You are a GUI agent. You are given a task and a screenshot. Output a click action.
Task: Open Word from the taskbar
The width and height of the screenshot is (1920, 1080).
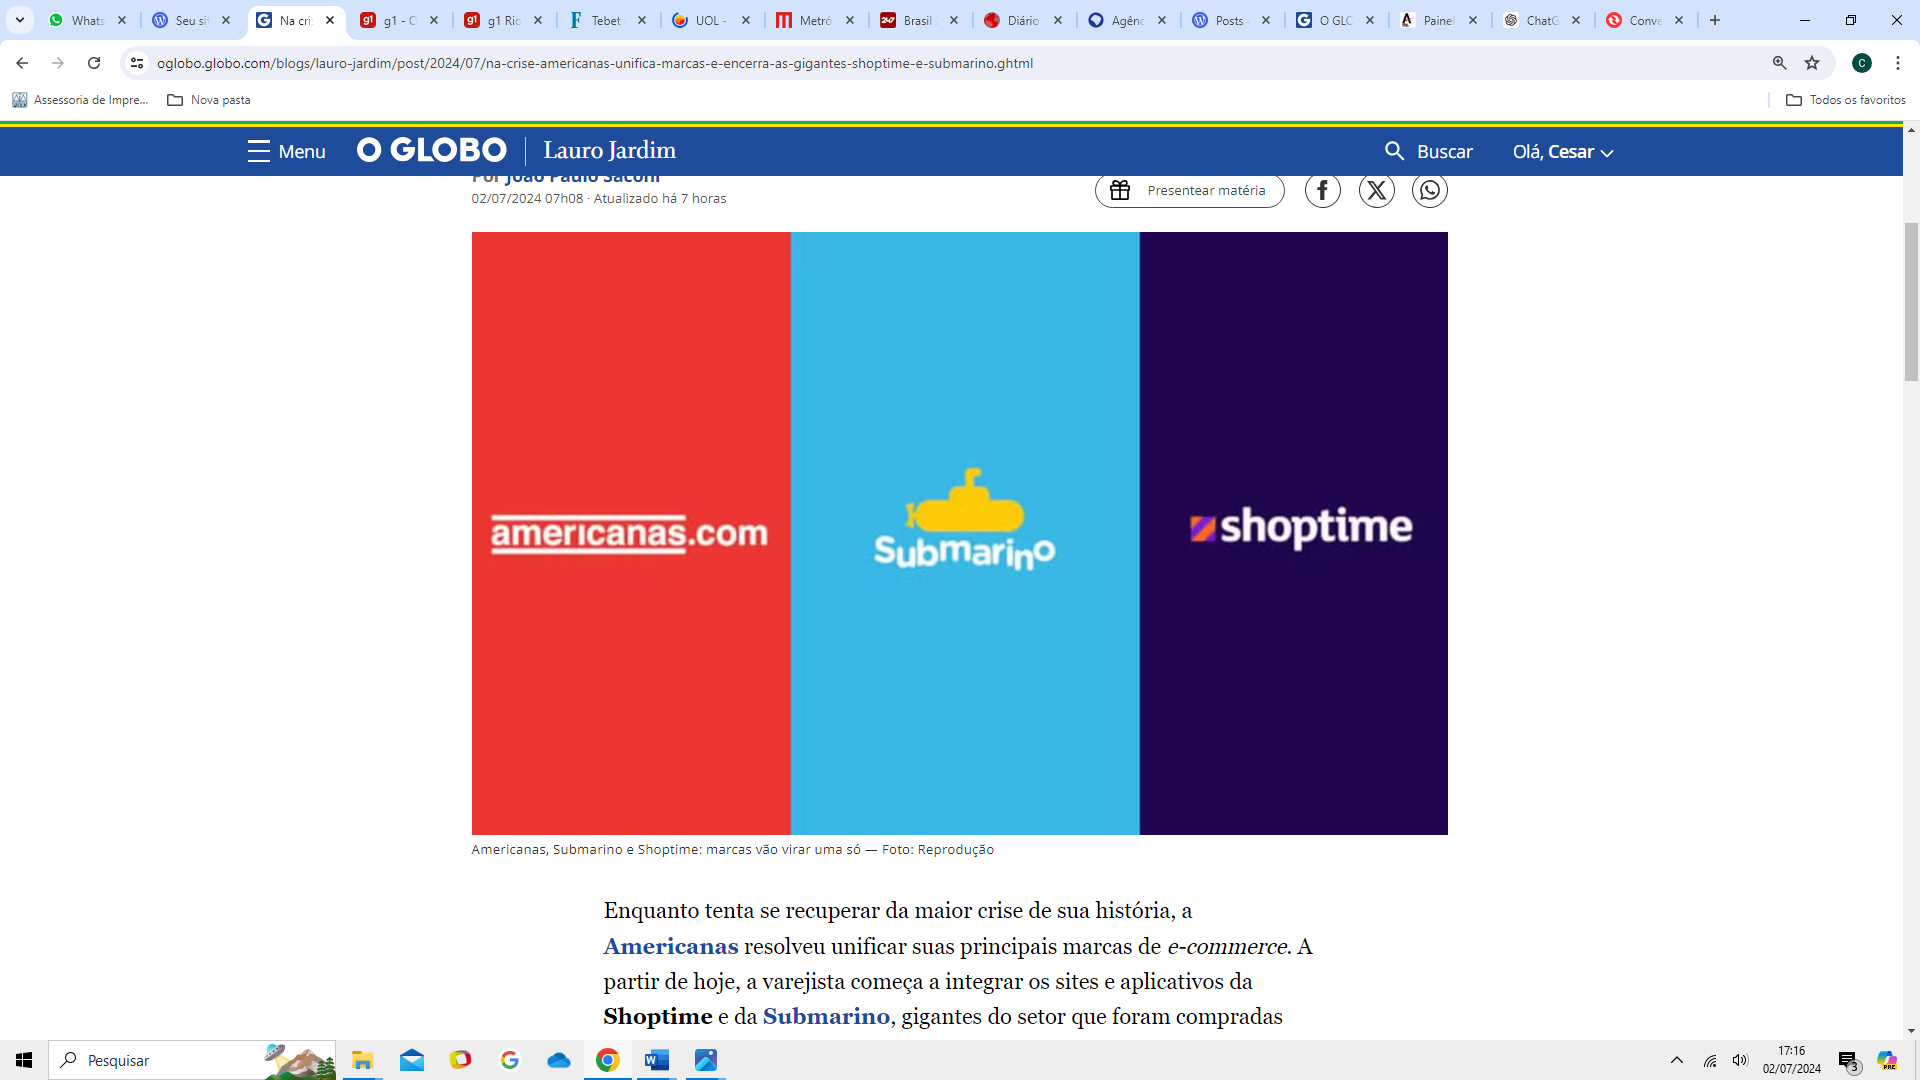[657, 1060]
